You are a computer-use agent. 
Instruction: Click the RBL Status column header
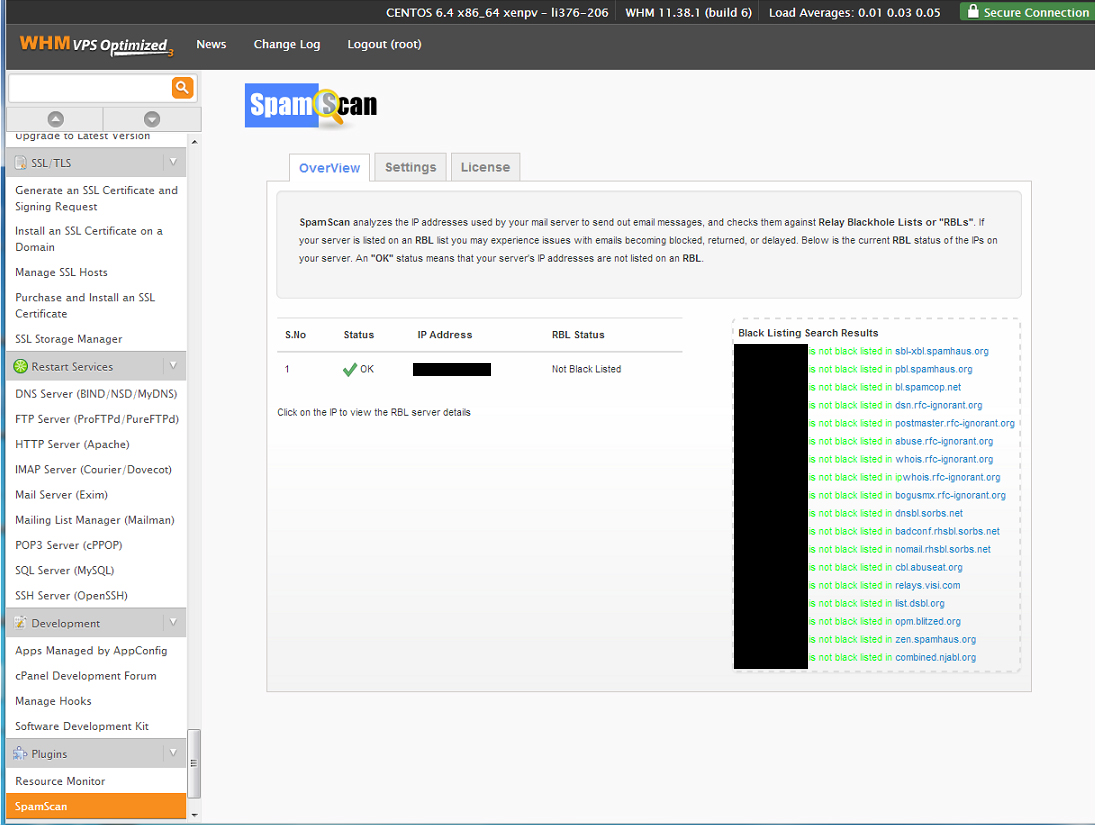[x=578, y=335]
